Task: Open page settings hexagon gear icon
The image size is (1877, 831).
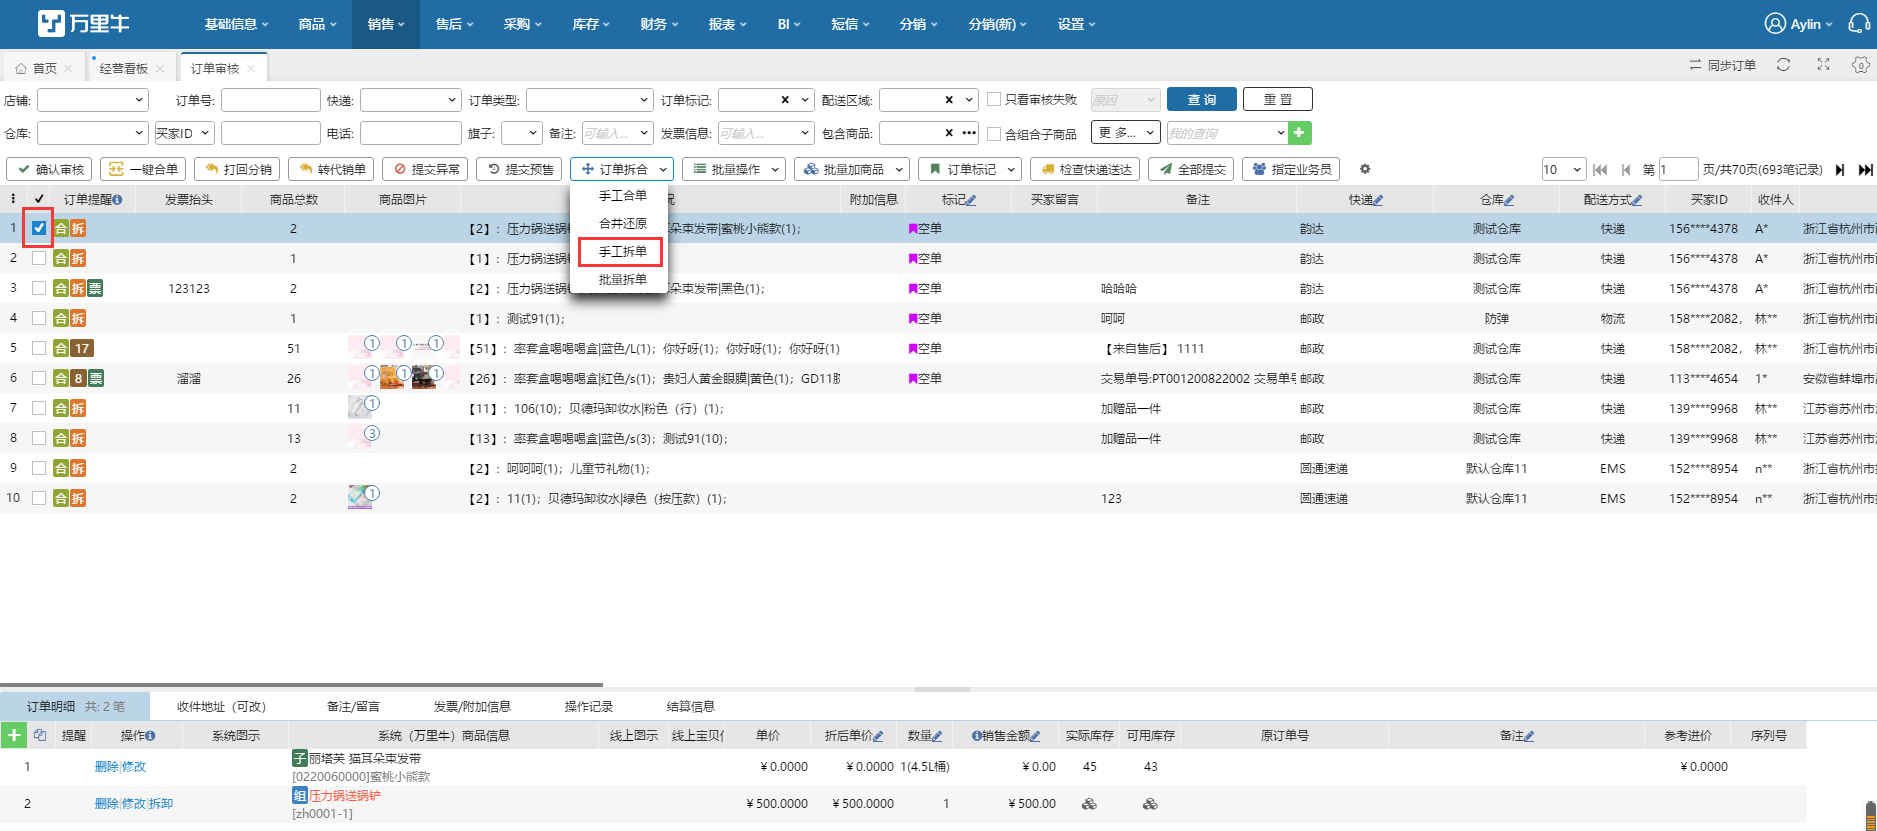Action: (x=1860, y=65)
